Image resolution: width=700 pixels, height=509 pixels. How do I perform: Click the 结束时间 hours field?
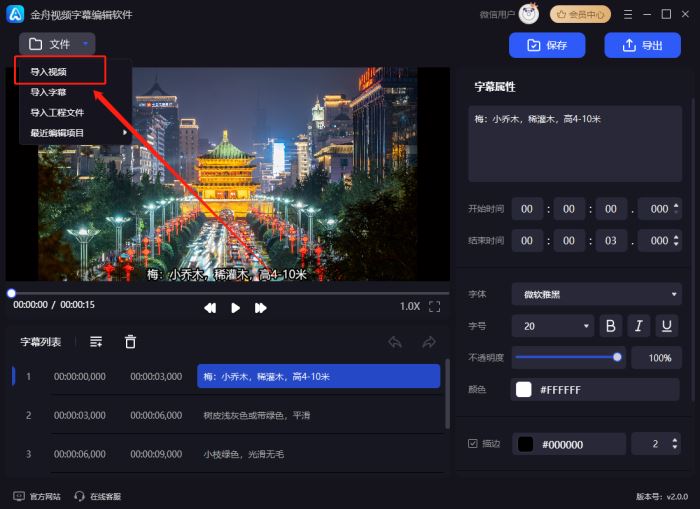click(x=527, y=241)
